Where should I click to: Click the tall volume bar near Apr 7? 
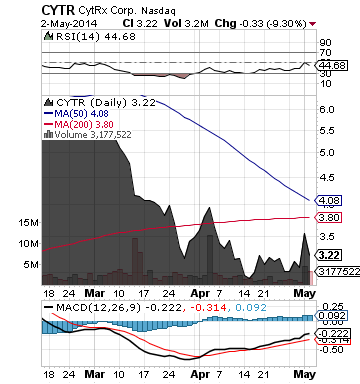coord(210,260)
